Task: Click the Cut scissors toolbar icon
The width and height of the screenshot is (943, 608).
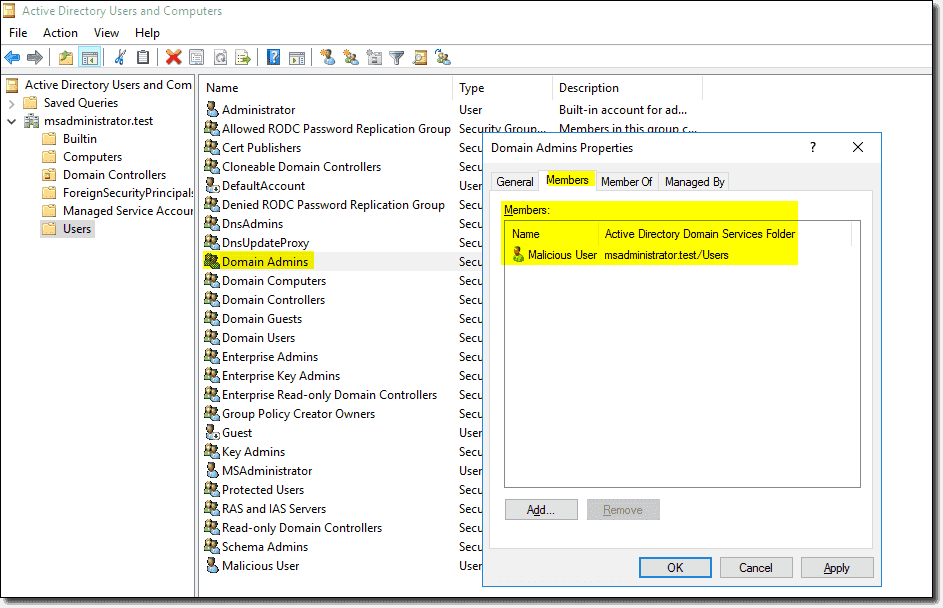Action: coord(120,58)
